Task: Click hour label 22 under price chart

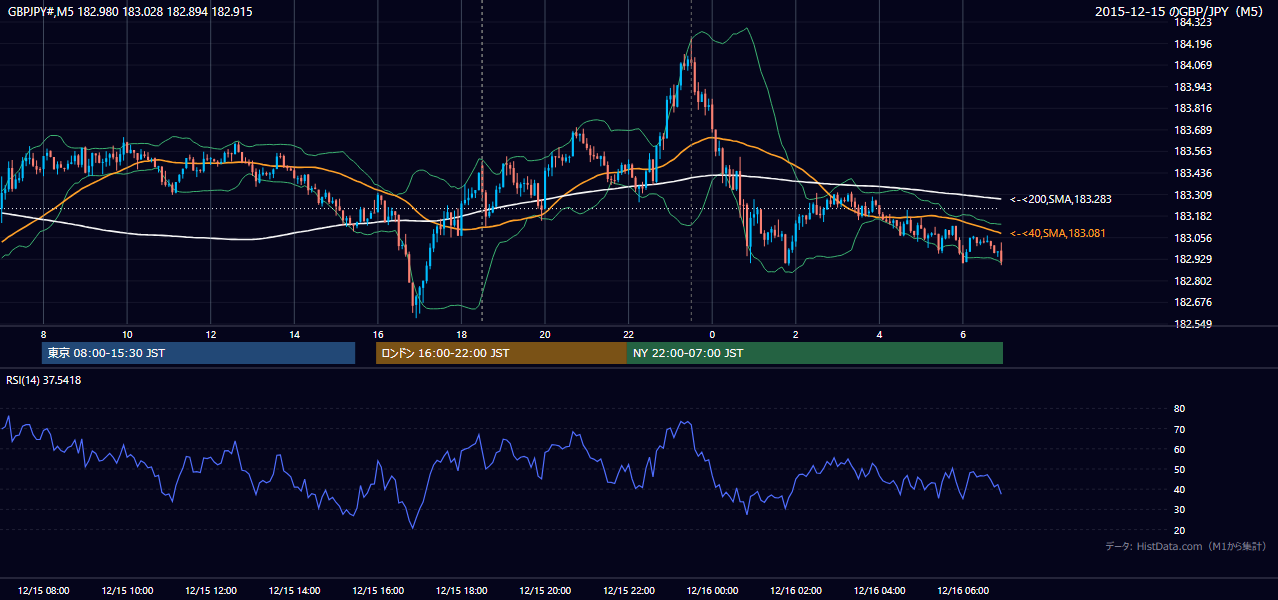Action: tap(628, 334)
